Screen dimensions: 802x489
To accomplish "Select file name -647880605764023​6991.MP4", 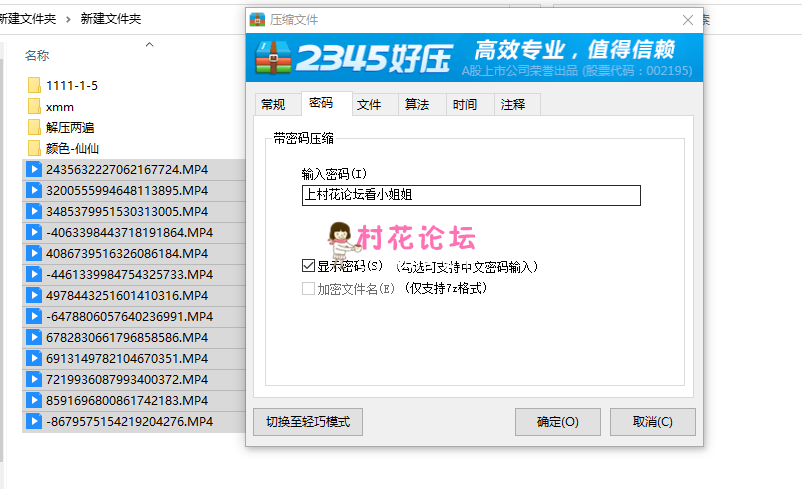I will pos(129,316).
